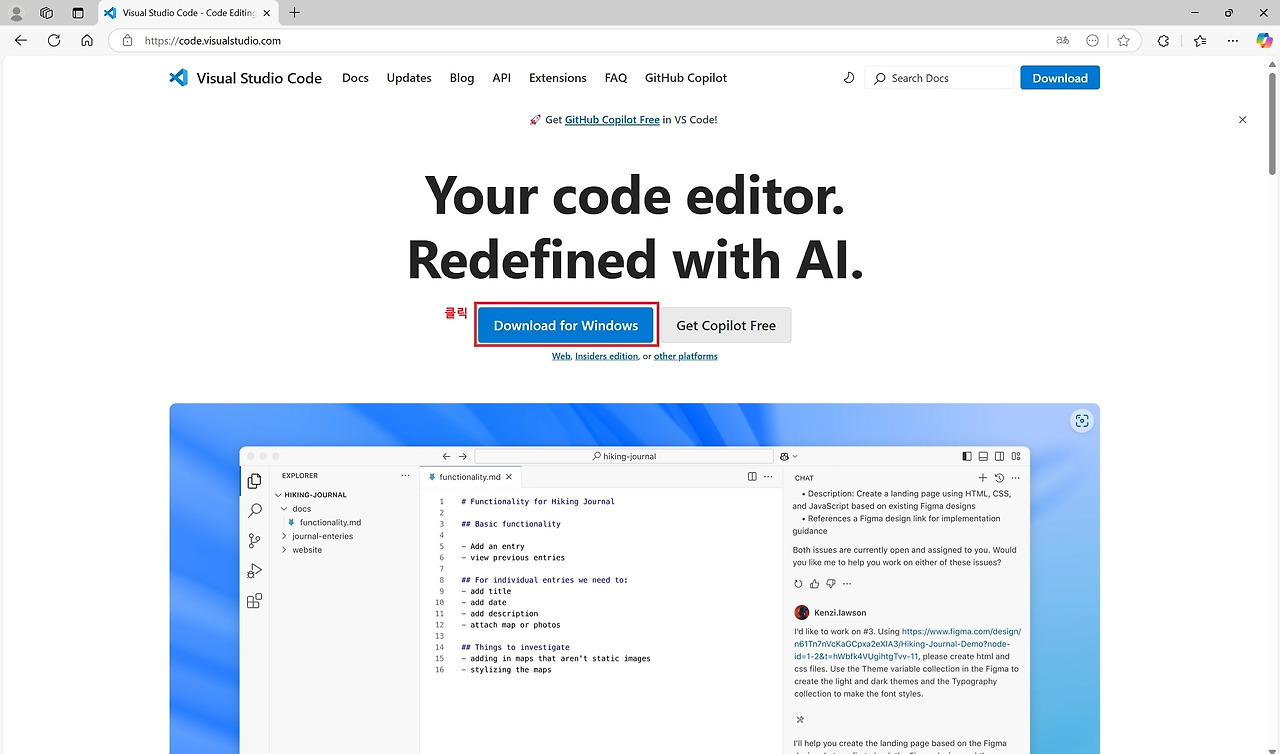Select the Search icon in the preview activity bar

[x=255, y=511]
